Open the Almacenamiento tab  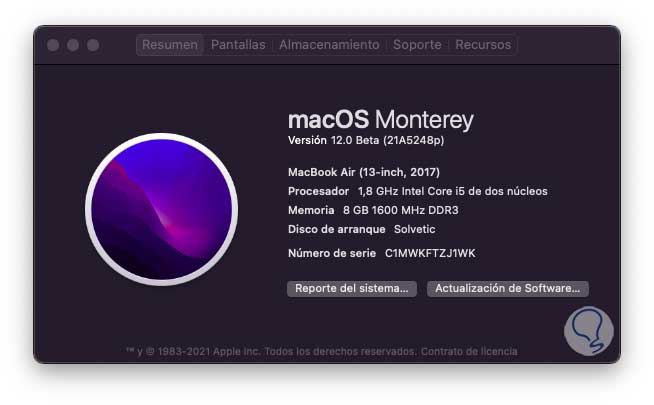(x=329, y=45)
